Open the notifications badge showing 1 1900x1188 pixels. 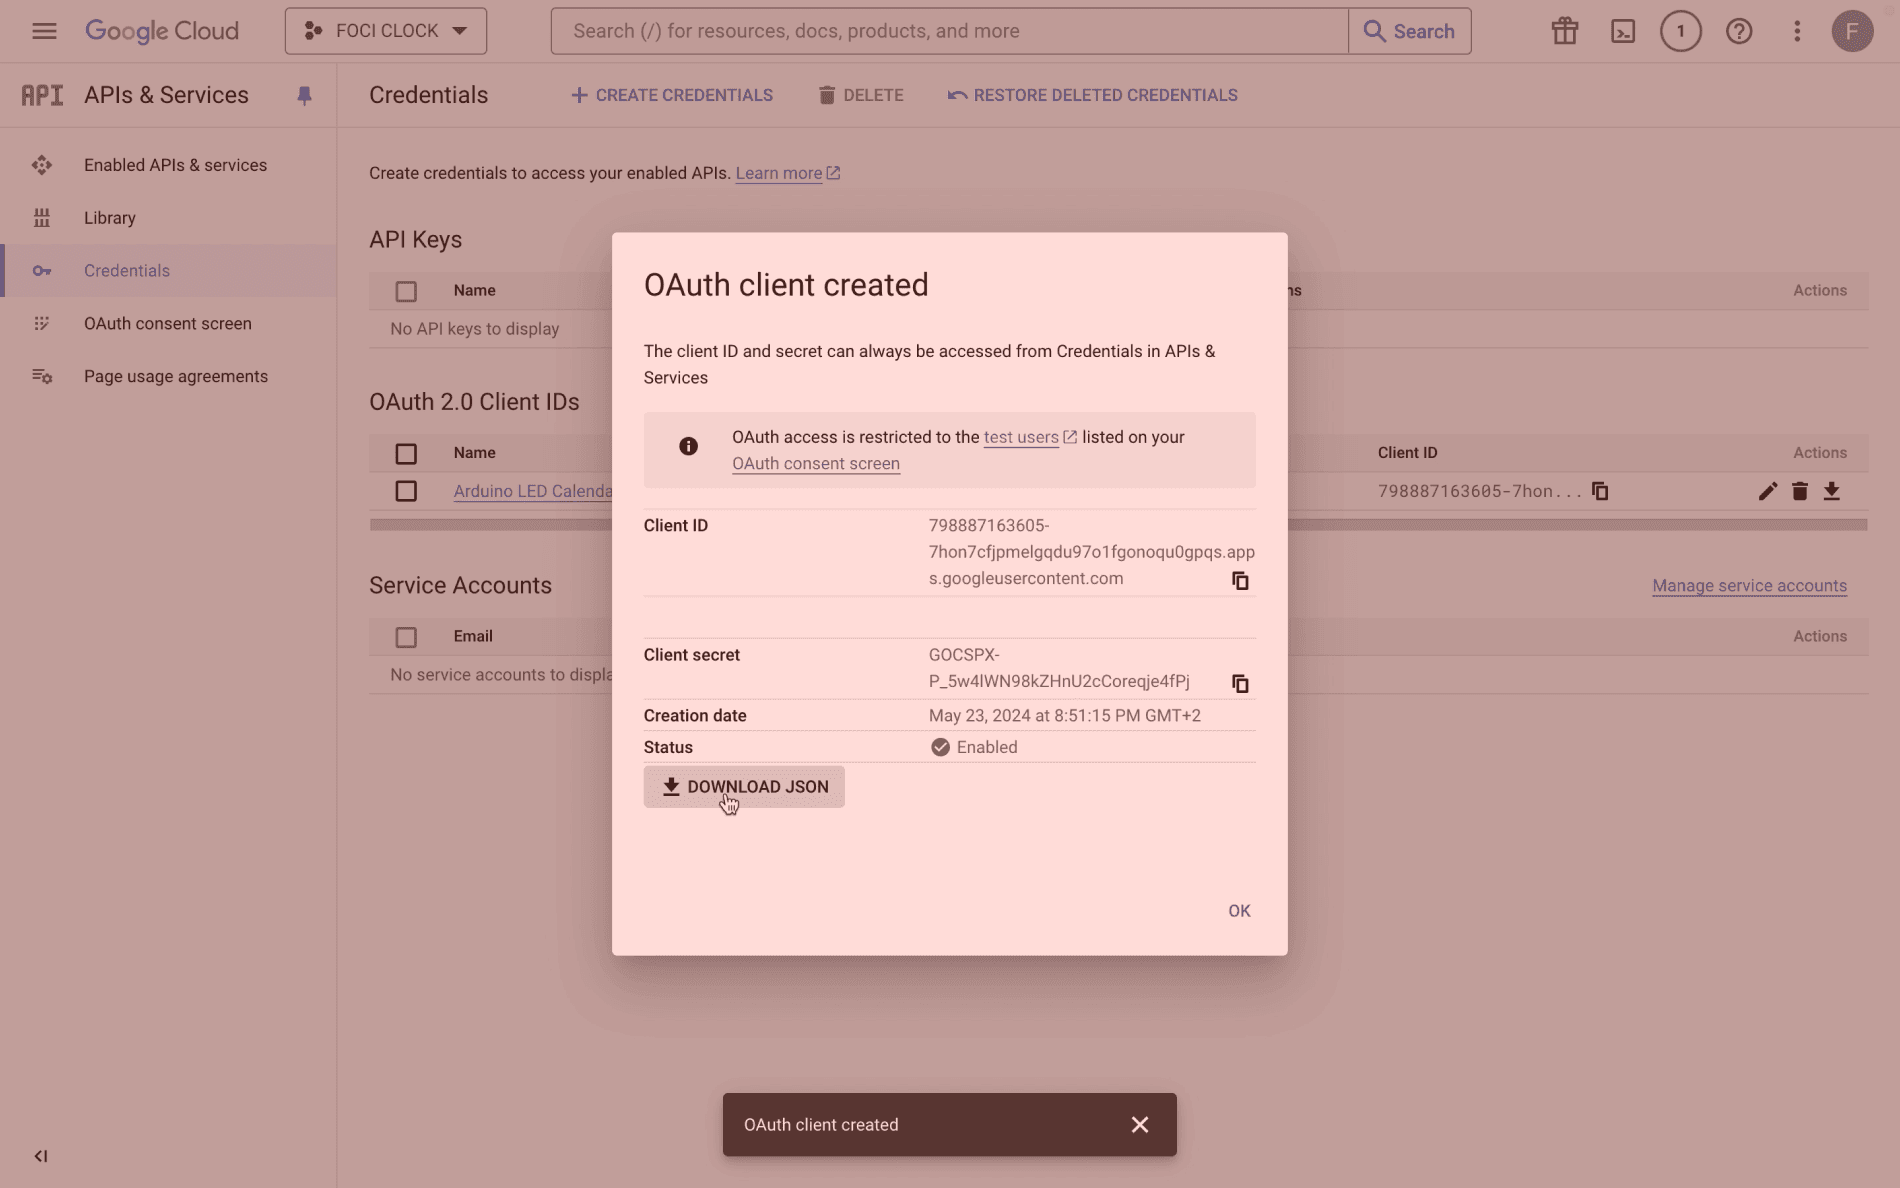click(1681, 31)
